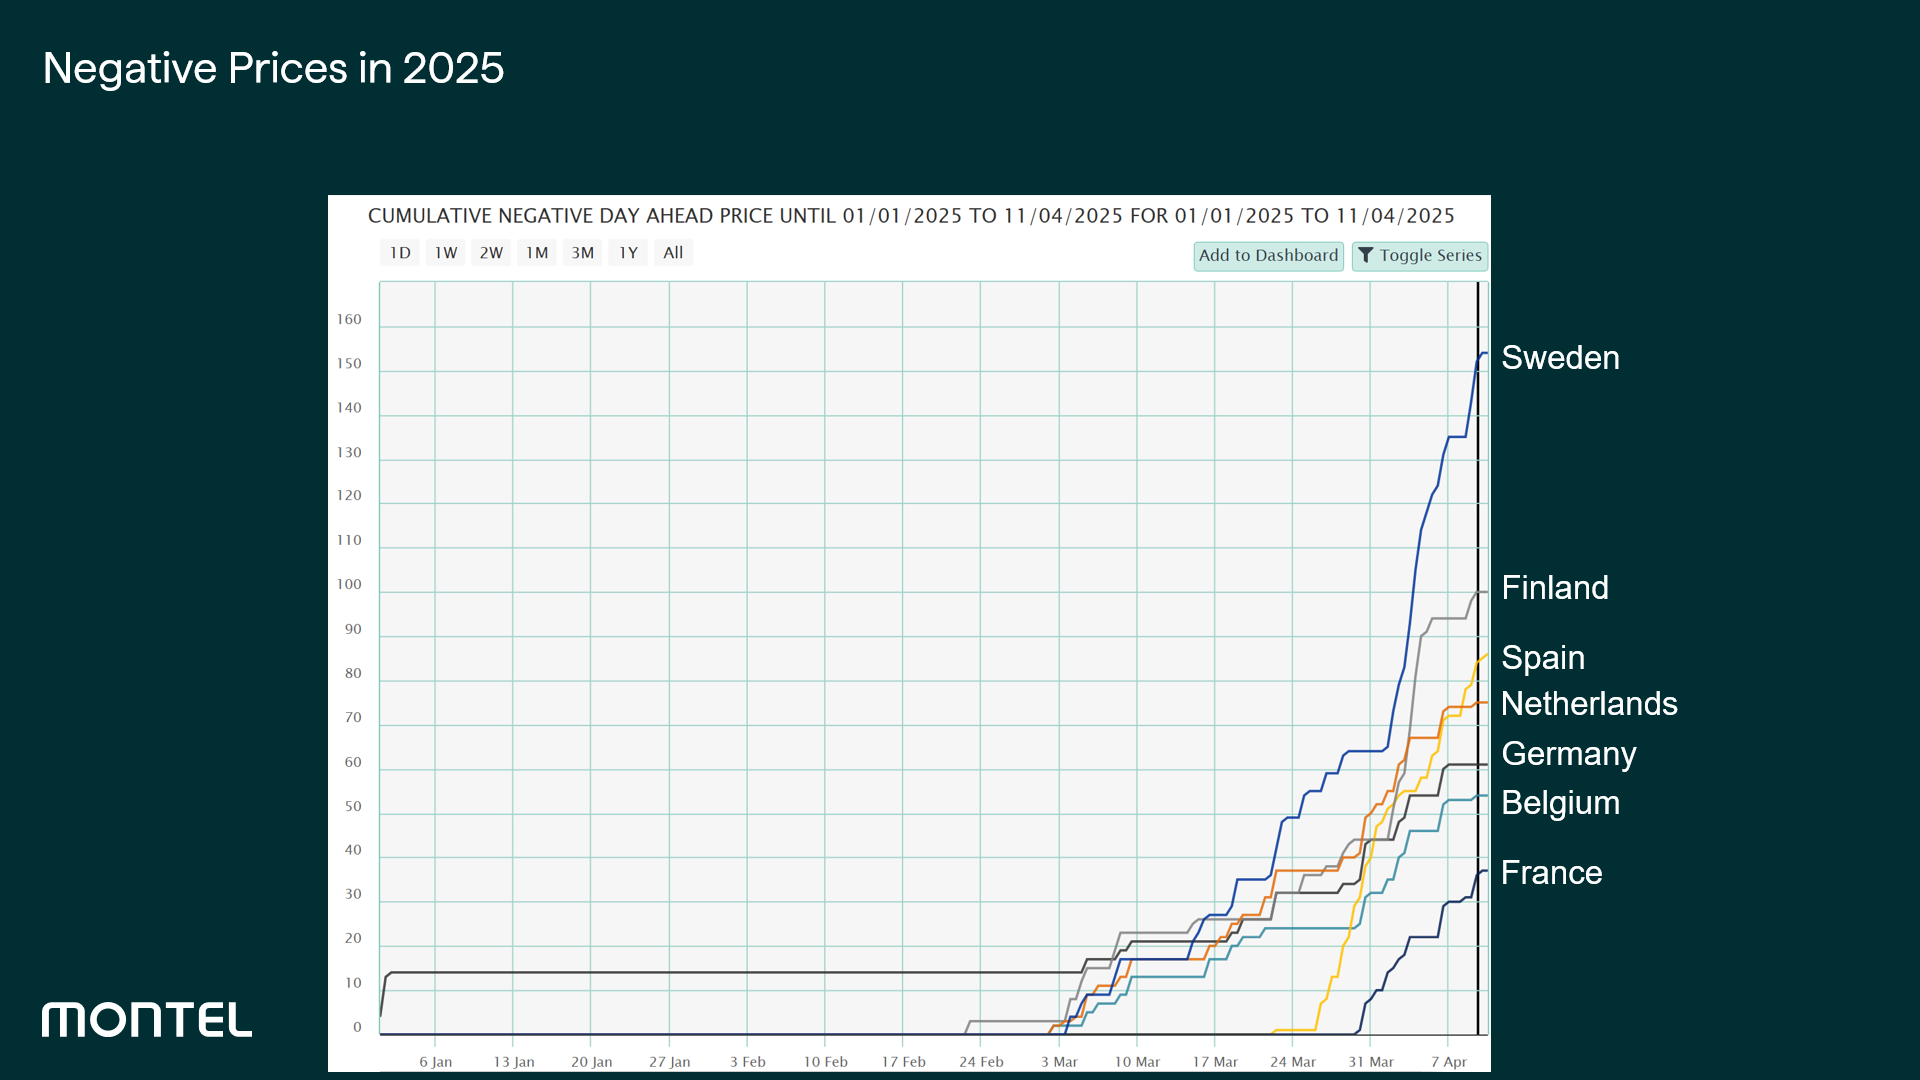Select the 1D time range button
Viewport: 1920px width, 1080px height.
point(400,253)
